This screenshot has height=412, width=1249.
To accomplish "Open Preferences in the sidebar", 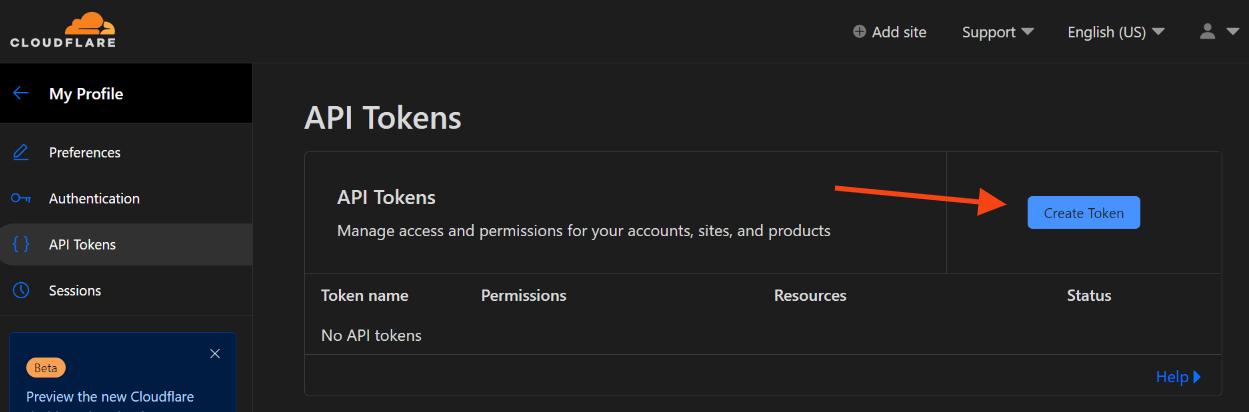I will click(x=85, y=153).
